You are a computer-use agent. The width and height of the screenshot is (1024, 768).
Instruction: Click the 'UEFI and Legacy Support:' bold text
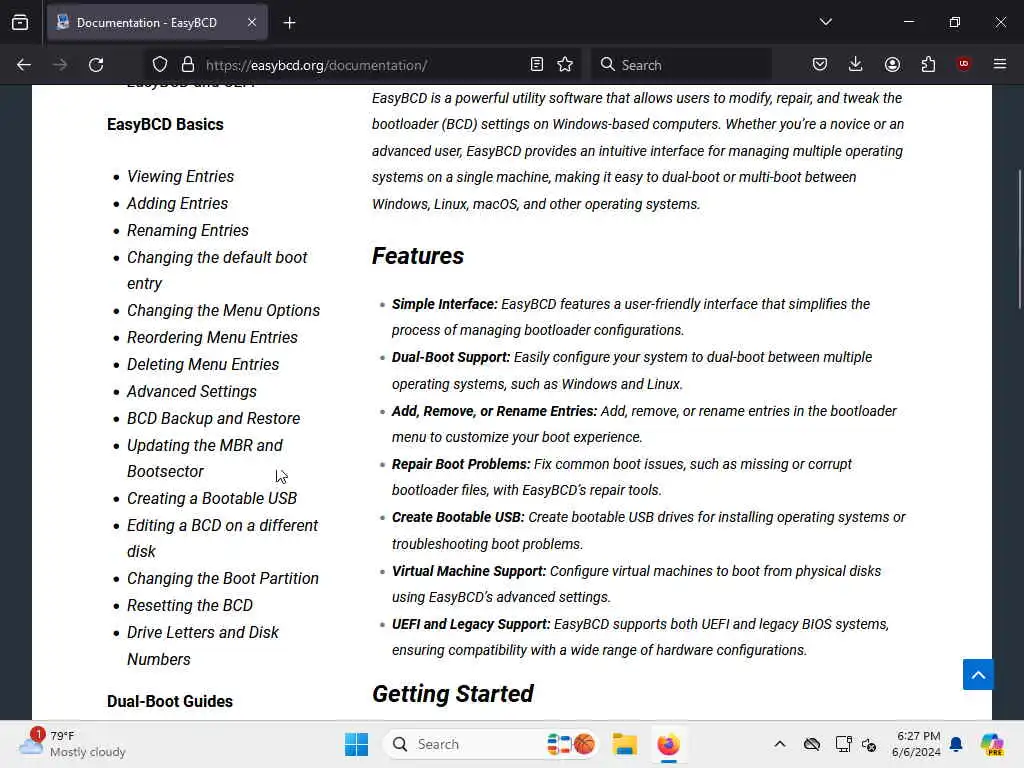472,624
